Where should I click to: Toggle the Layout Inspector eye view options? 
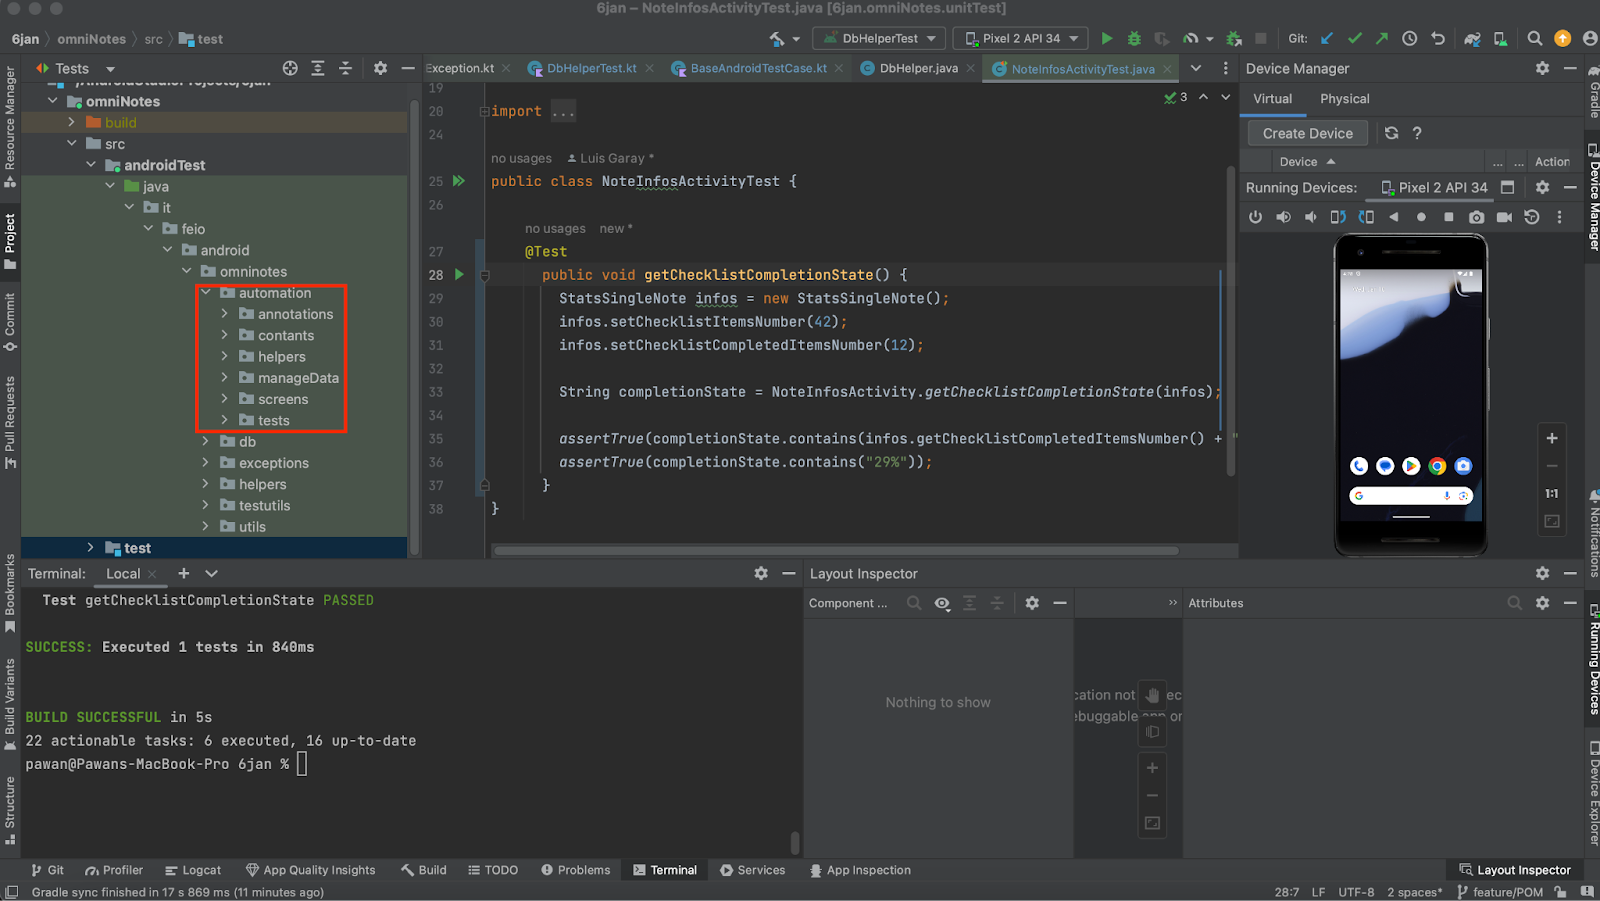[x=942, y=603]
